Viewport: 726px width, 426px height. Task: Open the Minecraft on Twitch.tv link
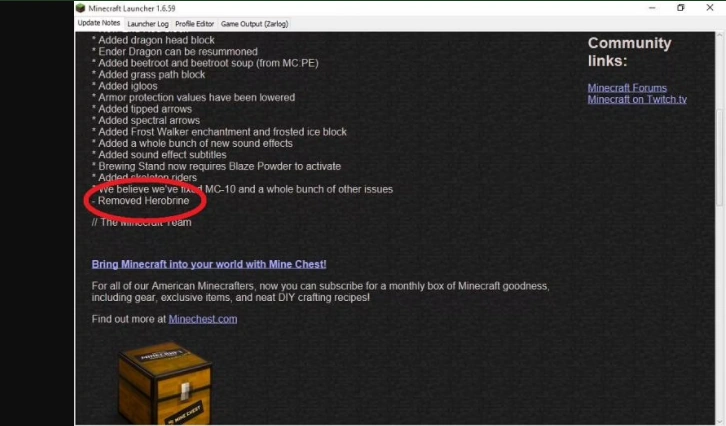[637, 100]
